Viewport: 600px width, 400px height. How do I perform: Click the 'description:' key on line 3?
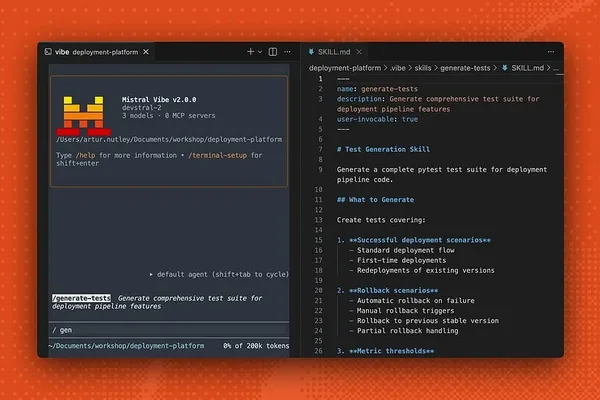click(361, 99)
